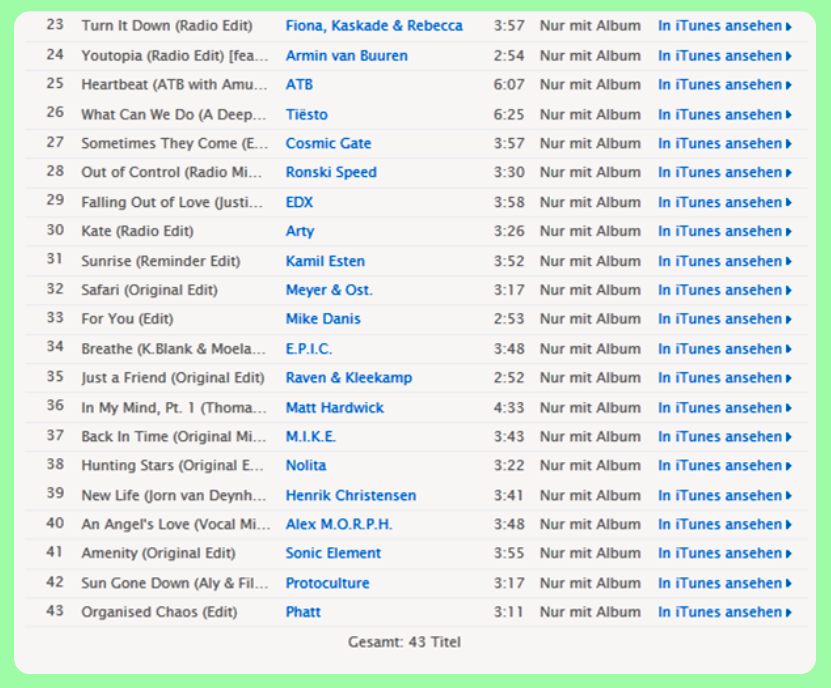The image size is (831, 688).
Task: Select track title Amenity (Original Edit)
Action: 158,553
